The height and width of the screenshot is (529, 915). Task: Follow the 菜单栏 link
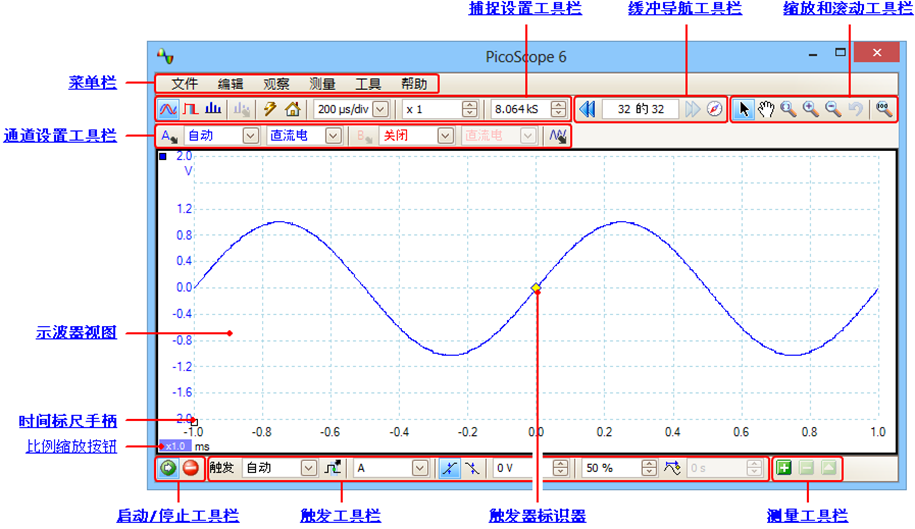tap(93, 83)
